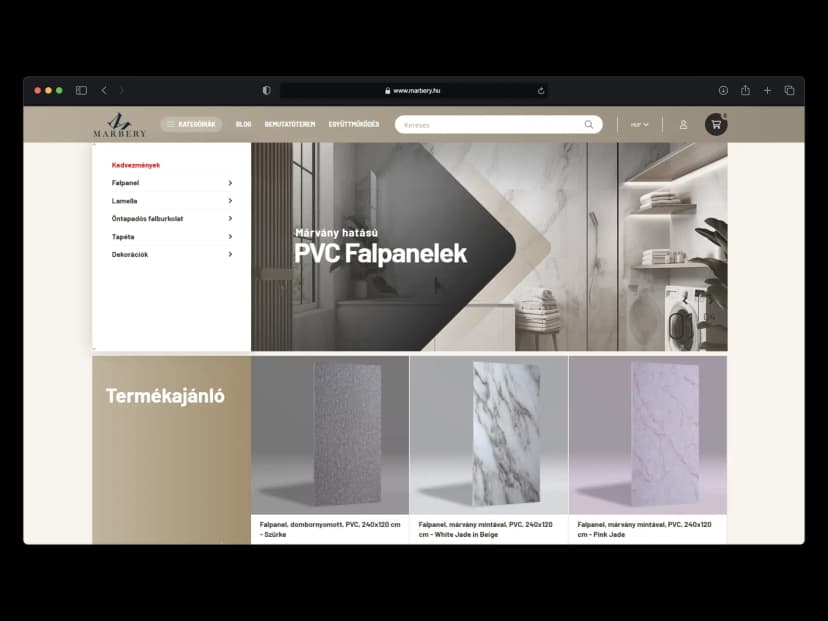Expand the Tapéta category arrow
This screenshot has width=828, height=621.
pyautogui.click(x=230, y=237)
